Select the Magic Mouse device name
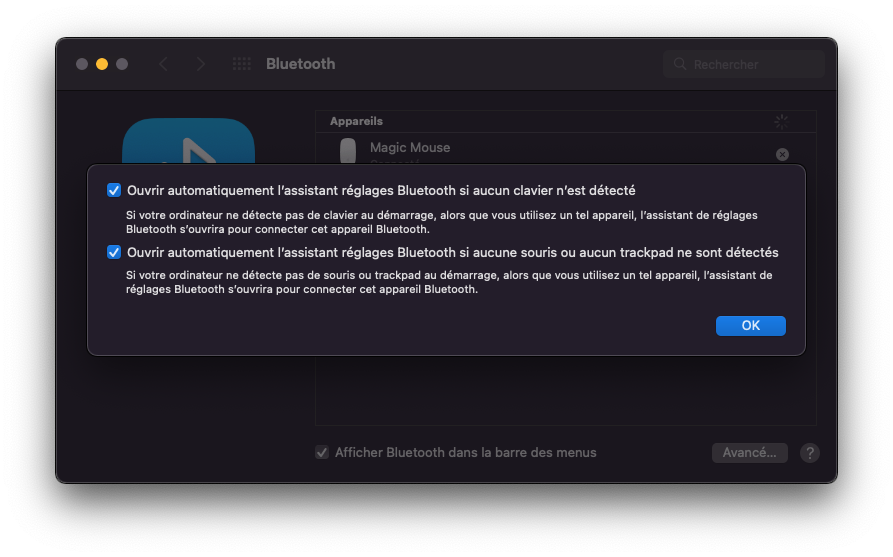This screenshot has width=893, height=557. point(410,148)
